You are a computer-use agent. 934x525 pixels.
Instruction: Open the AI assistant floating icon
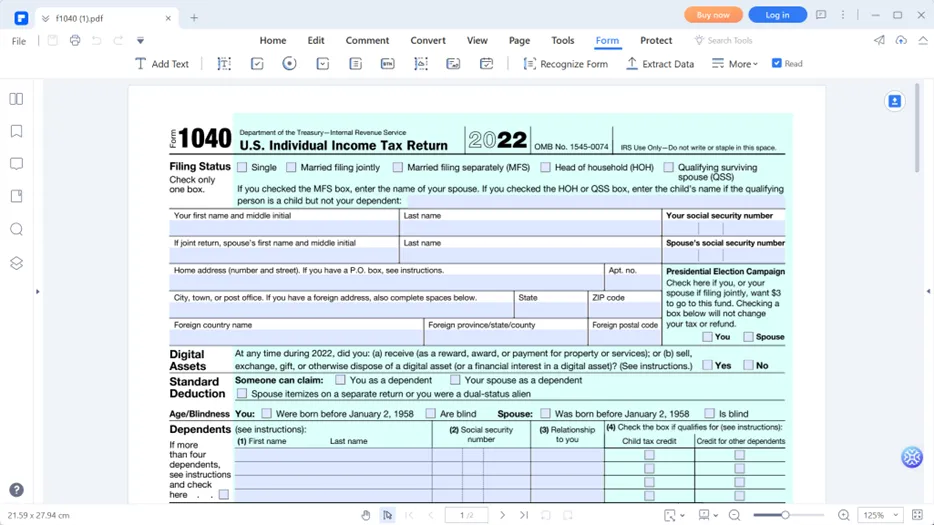click(x=911, y=457)
